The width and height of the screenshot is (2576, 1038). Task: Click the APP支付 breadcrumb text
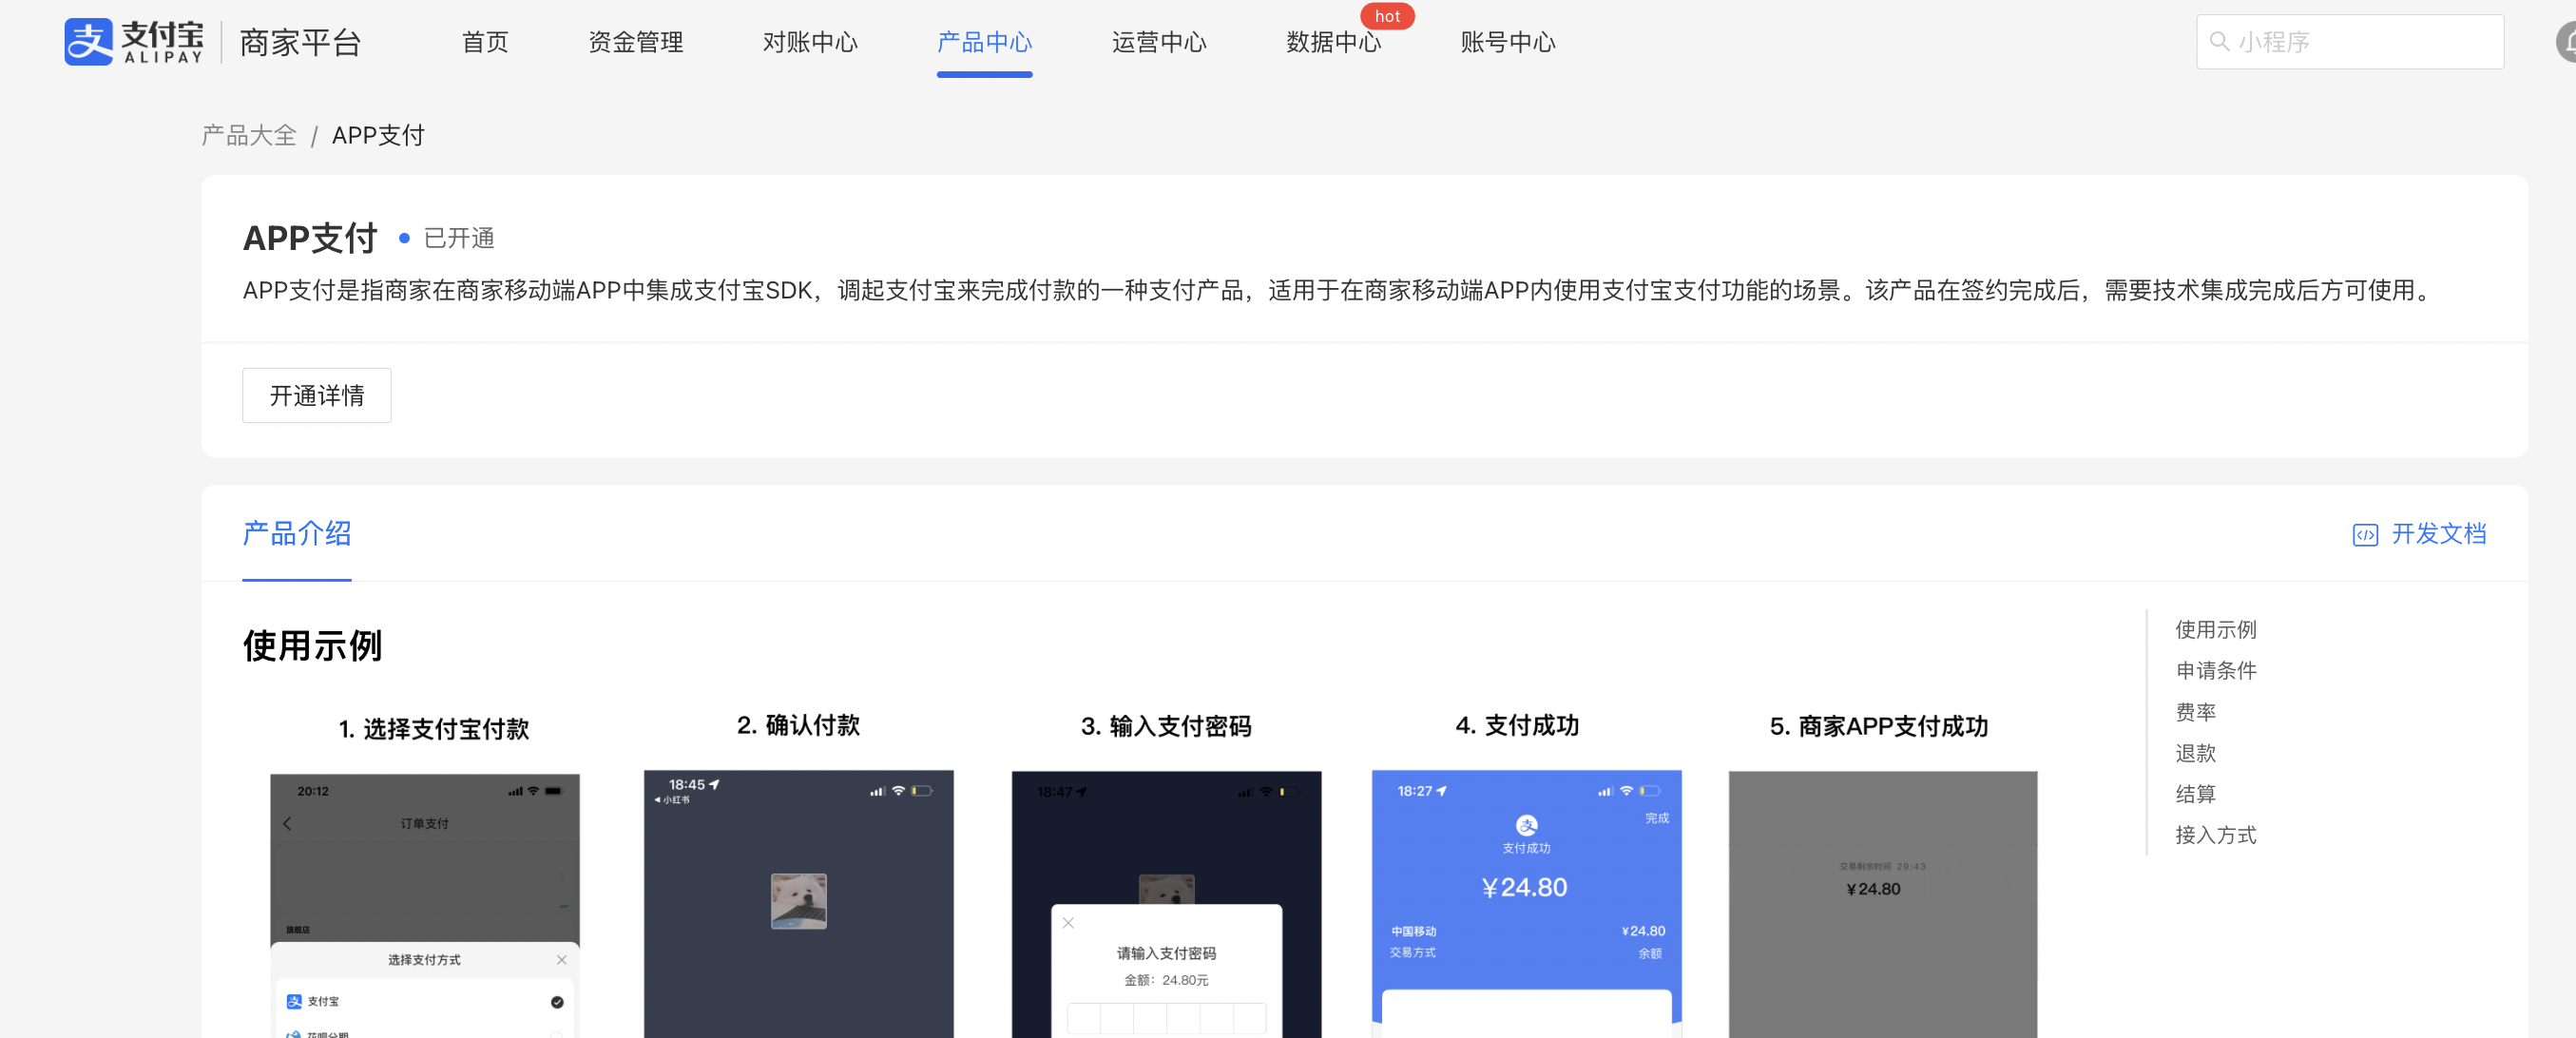[x=378, y=135]
